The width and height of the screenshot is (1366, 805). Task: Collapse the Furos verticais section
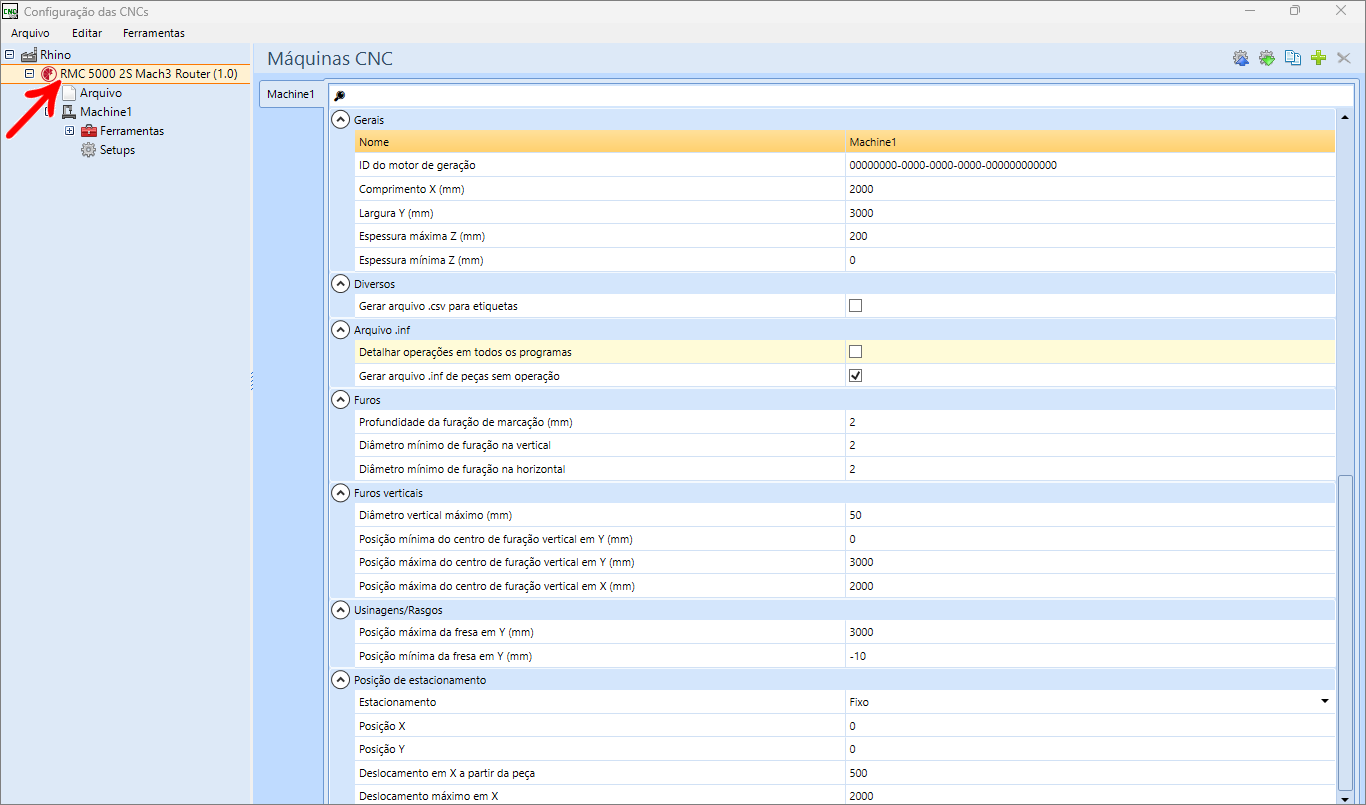(340, 493)
